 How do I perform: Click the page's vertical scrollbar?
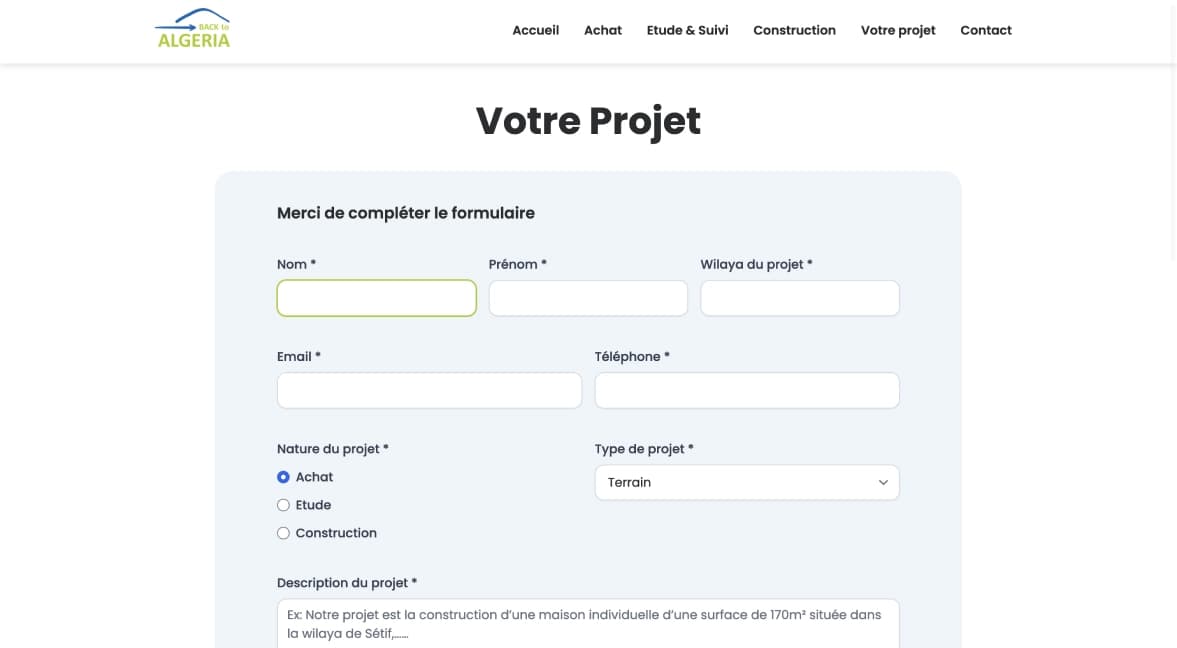tap(1172, 131)
